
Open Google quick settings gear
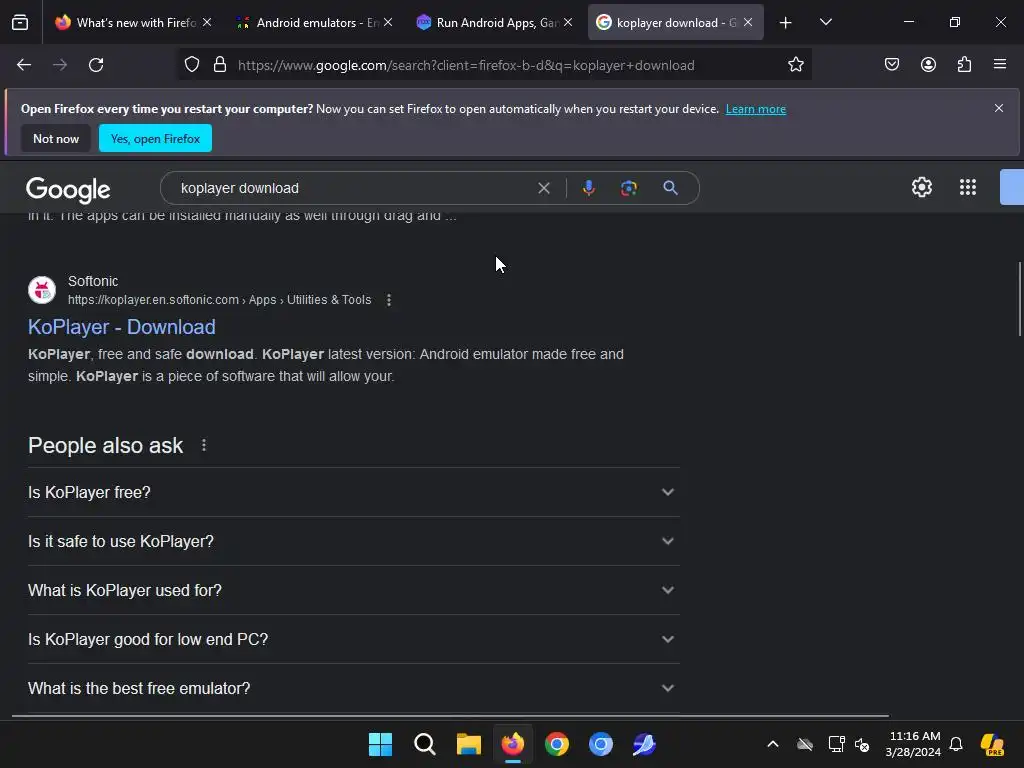coord(921,187)
